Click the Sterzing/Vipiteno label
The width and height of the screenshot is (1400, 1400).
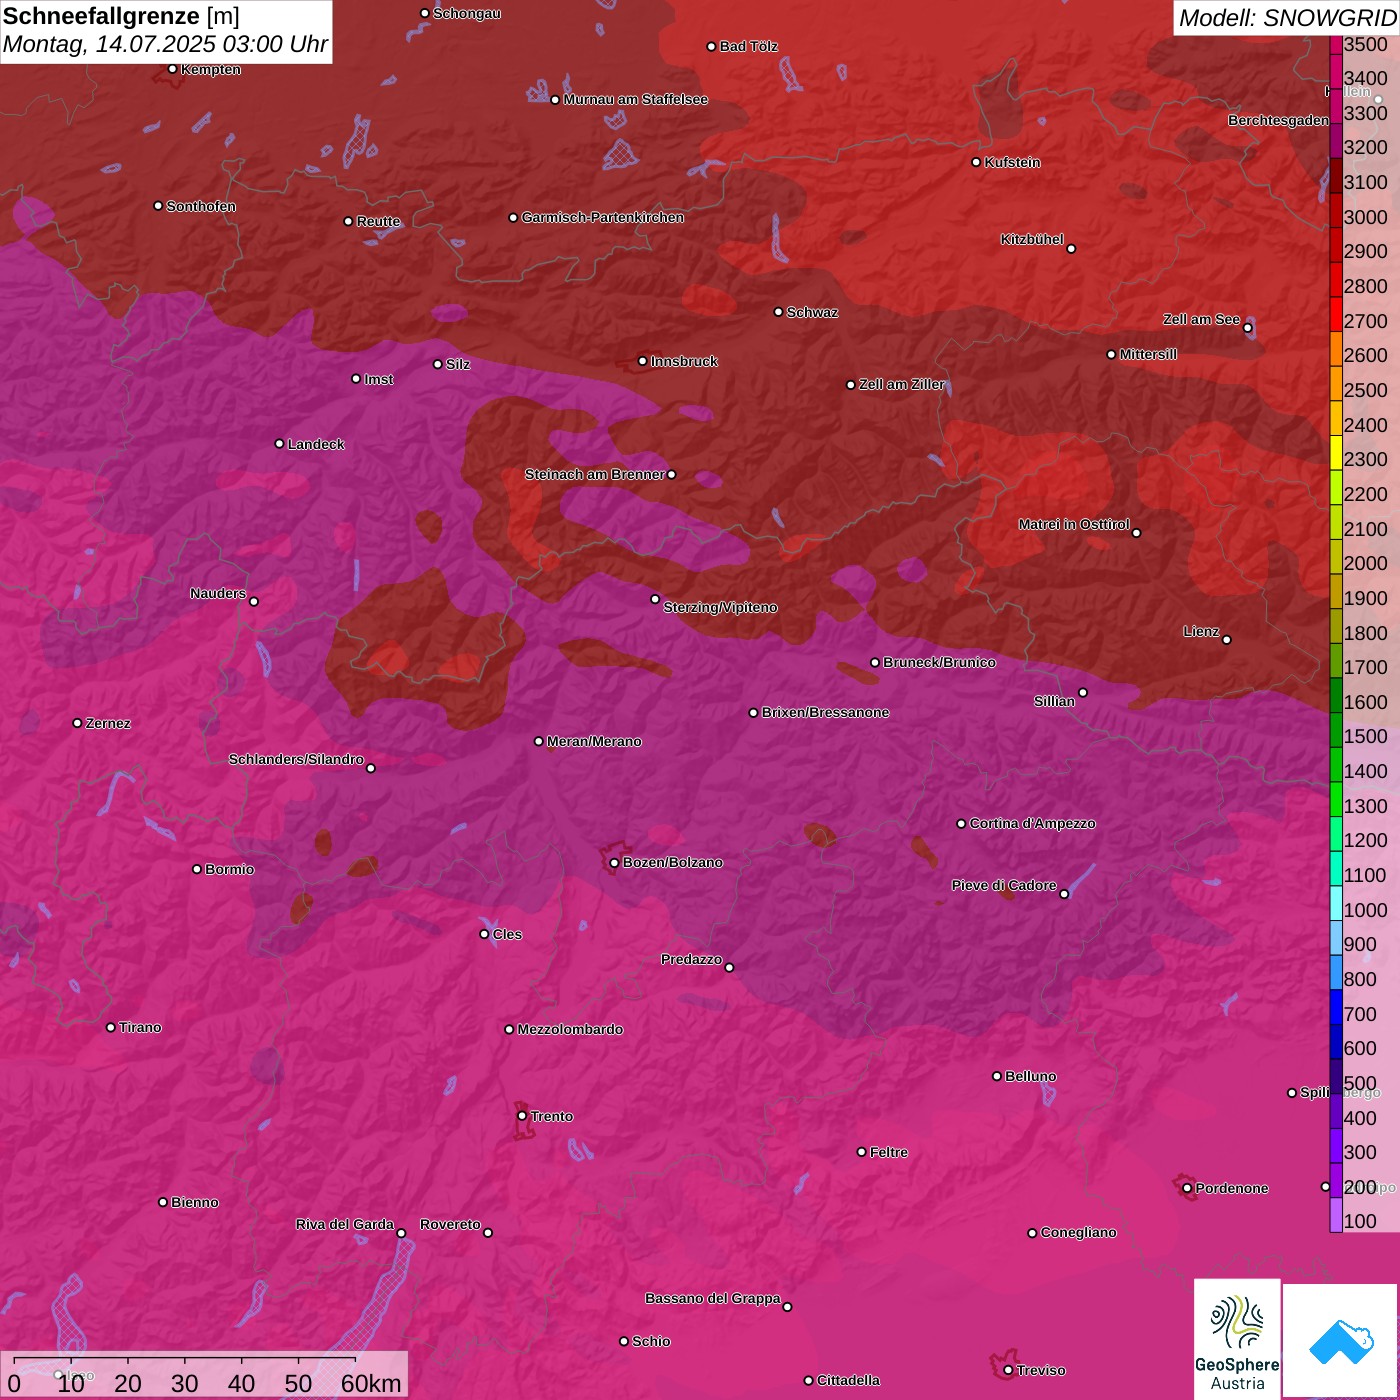[720, 607]
